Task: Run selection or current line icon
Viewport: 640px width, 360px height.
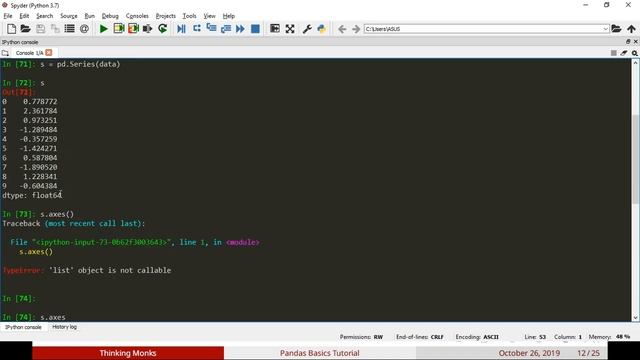Action: [148, 29]
